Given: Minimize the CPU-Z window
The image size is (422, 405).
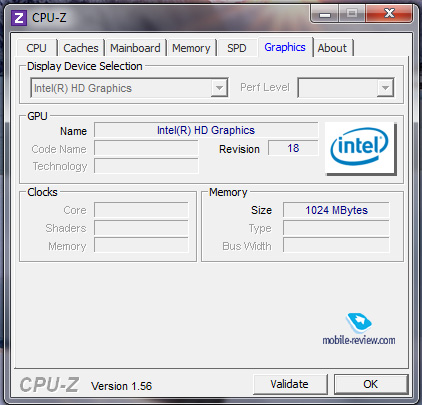Looking at the screenshot, I should (324, 14).
